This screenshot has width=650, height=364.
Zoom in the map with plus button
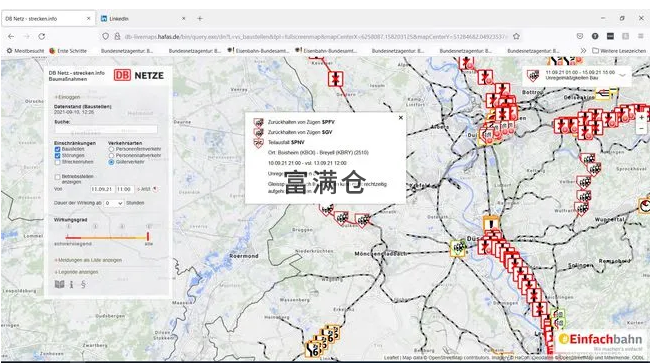point(642,118)
